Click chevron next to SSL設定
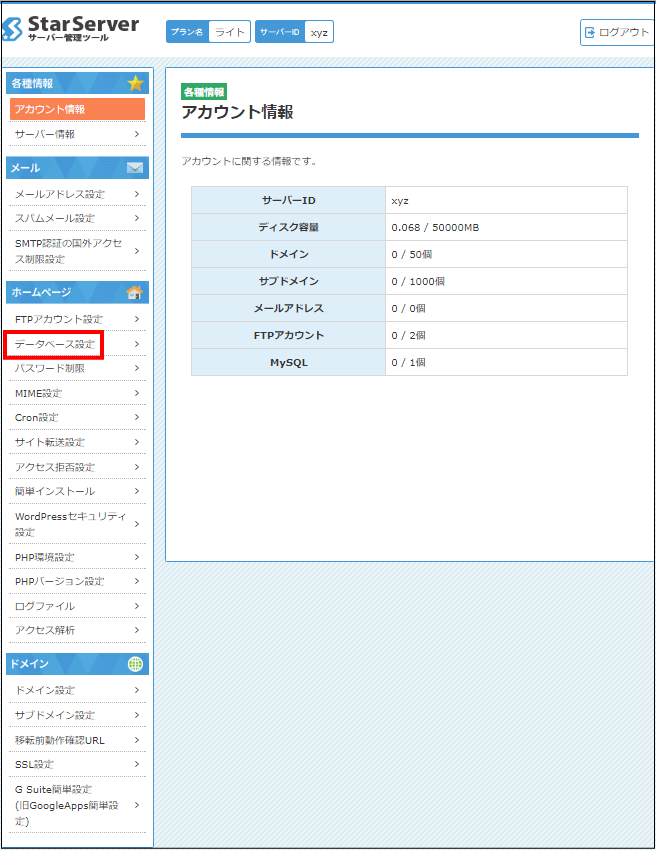The width and height of the screenshot is (656, 850). [x=137, y=764]
